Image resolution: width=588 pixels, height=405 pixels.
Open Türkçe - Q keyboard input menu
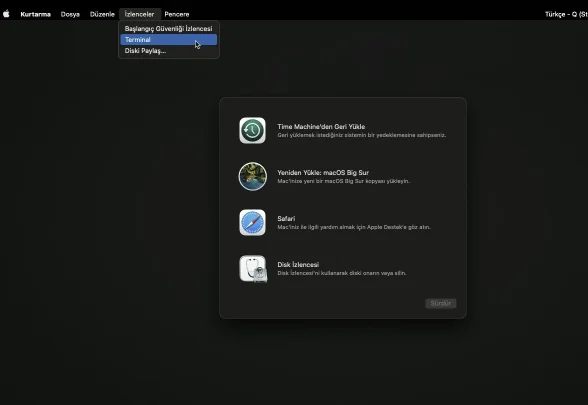(566, 14)
